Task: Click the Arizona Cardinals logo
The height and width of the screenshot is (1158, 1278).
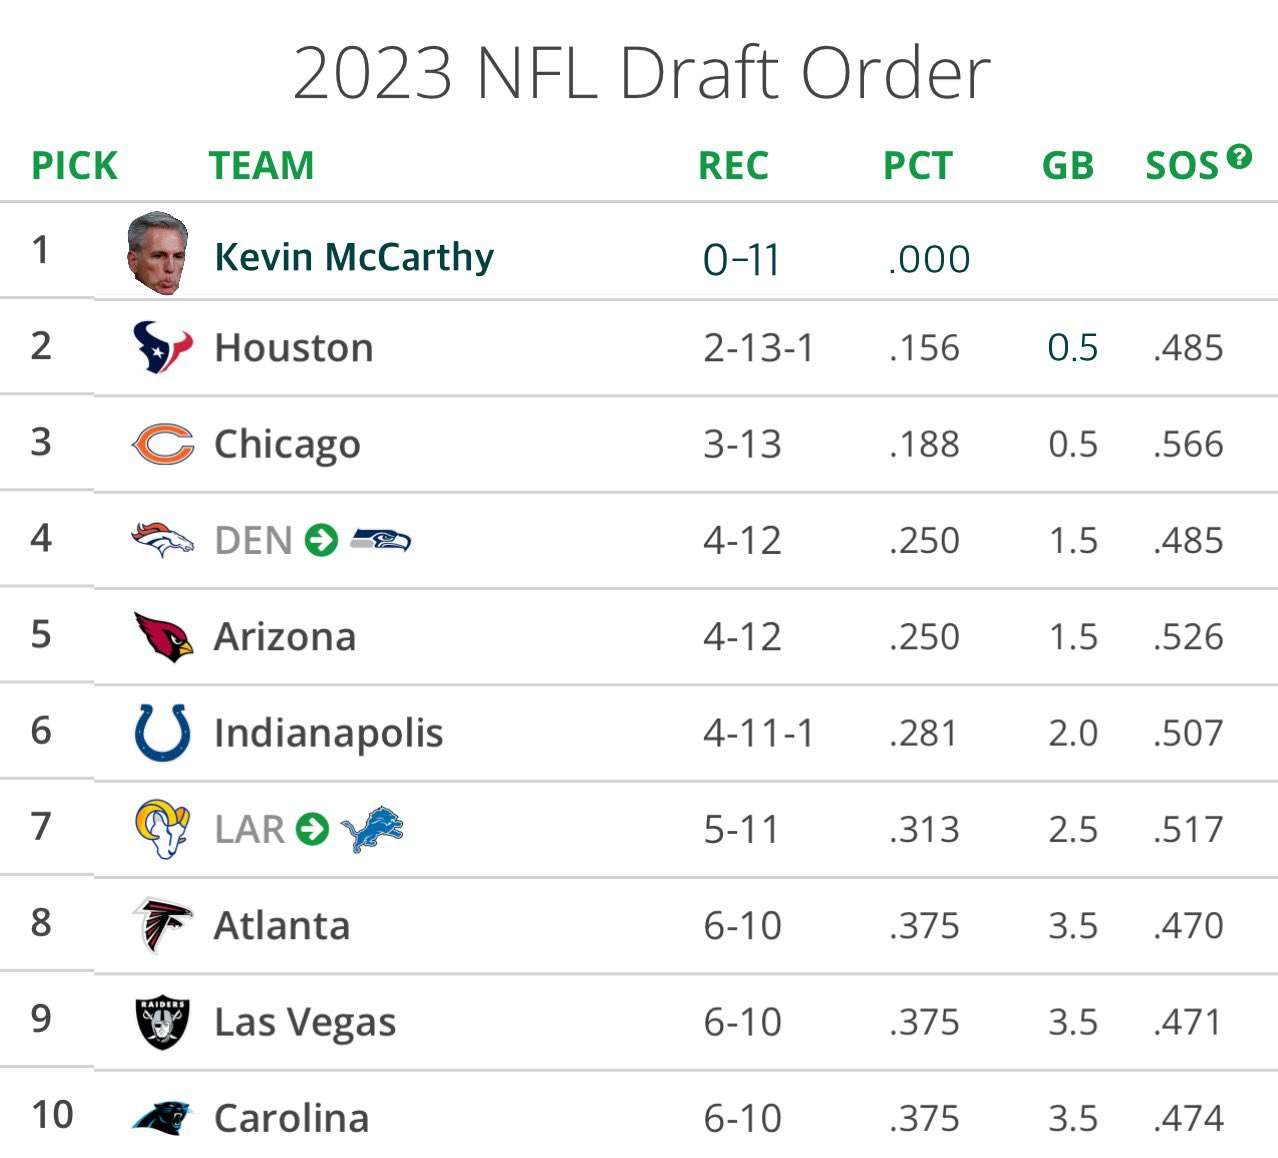Action: [163, 637]
